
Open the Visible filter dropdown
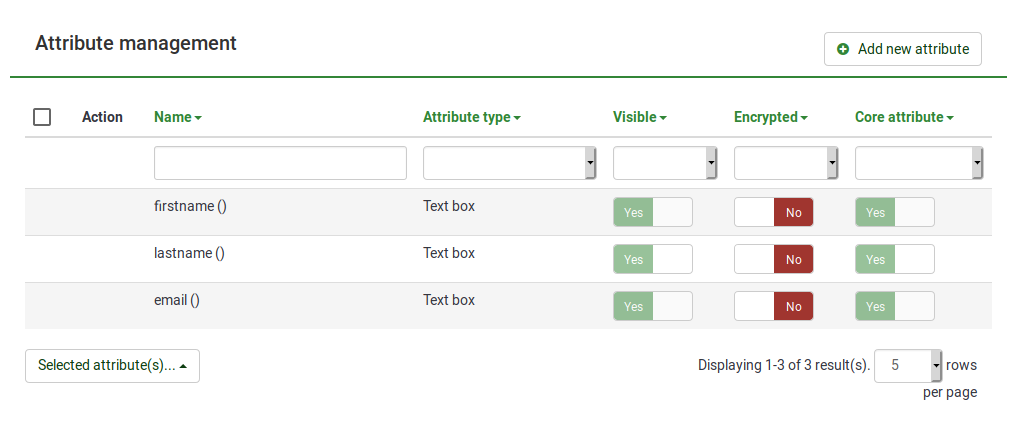coord(665,163)
